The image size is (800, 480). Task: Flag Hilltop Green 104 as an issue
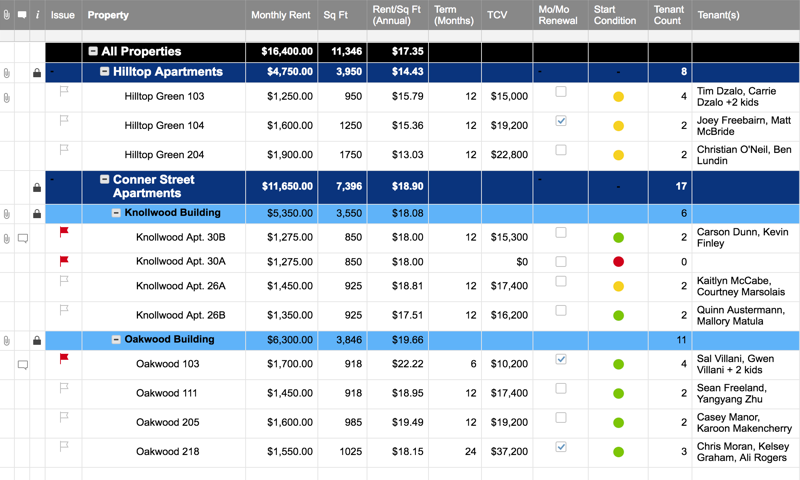click(x=64, y=120)
